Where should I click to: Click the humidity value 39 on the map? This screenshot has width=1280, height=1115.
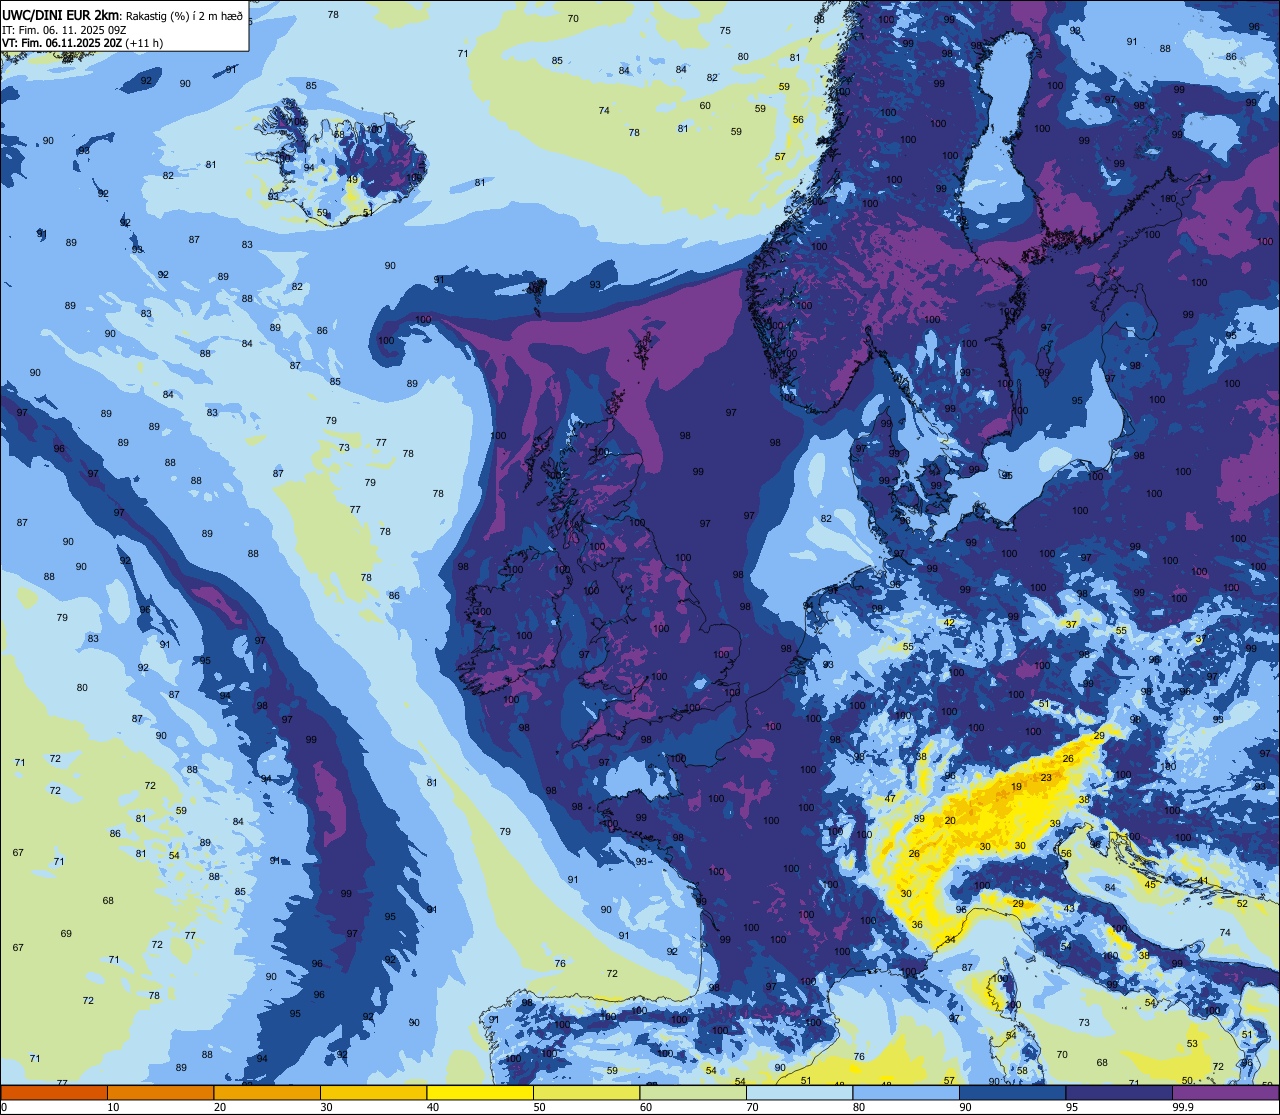[1055, 823]
